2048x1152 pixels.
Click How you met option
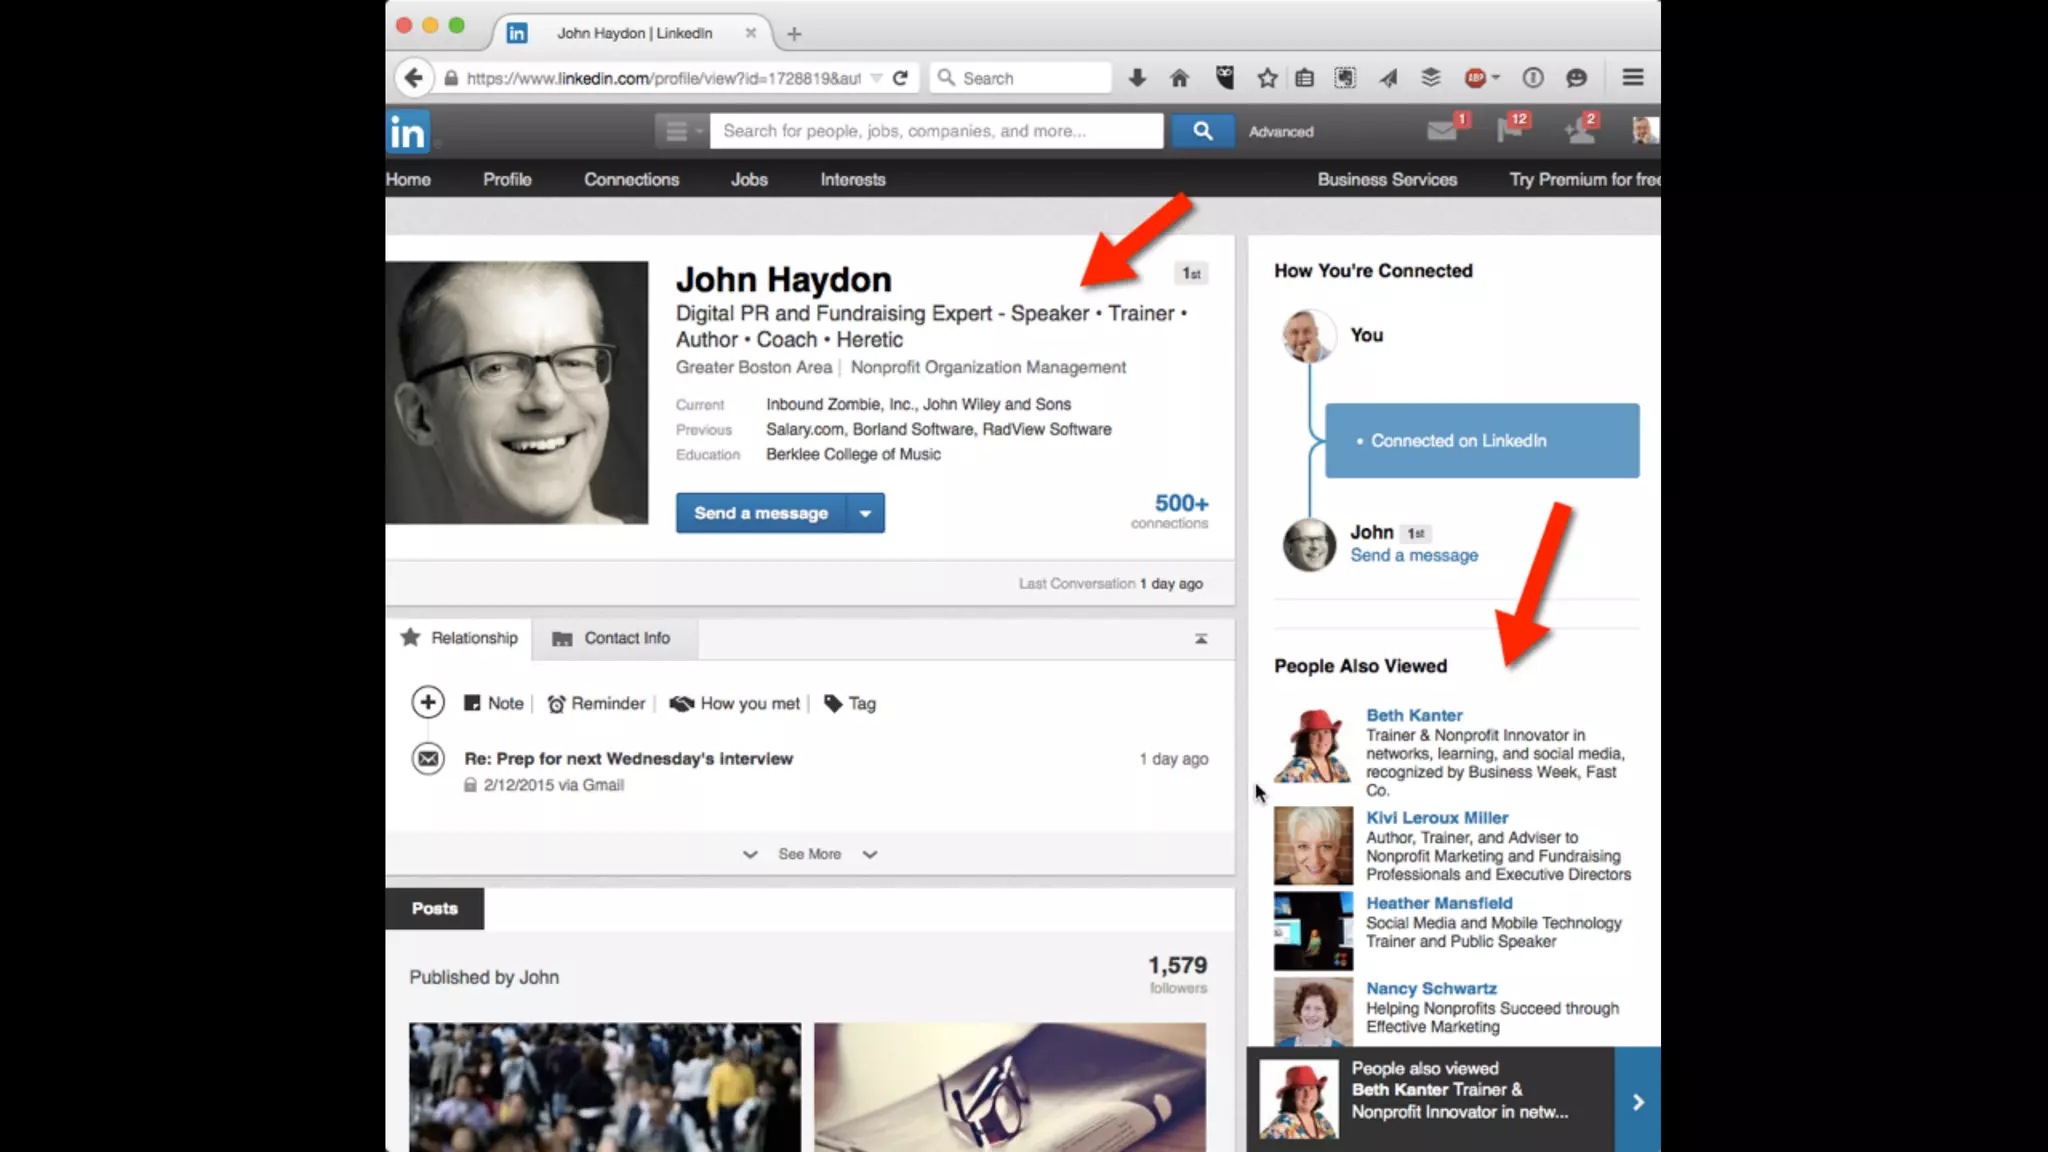(x=735, y=704)
